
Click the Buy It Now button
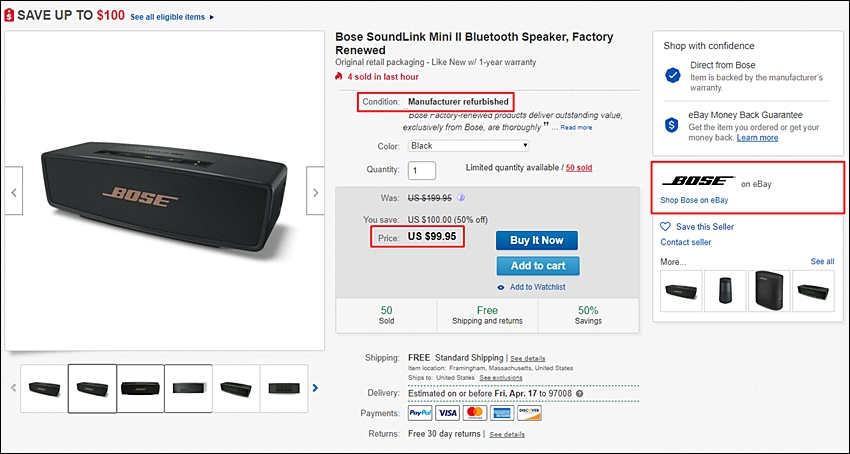pyautogui.click(x=537, y=240)
